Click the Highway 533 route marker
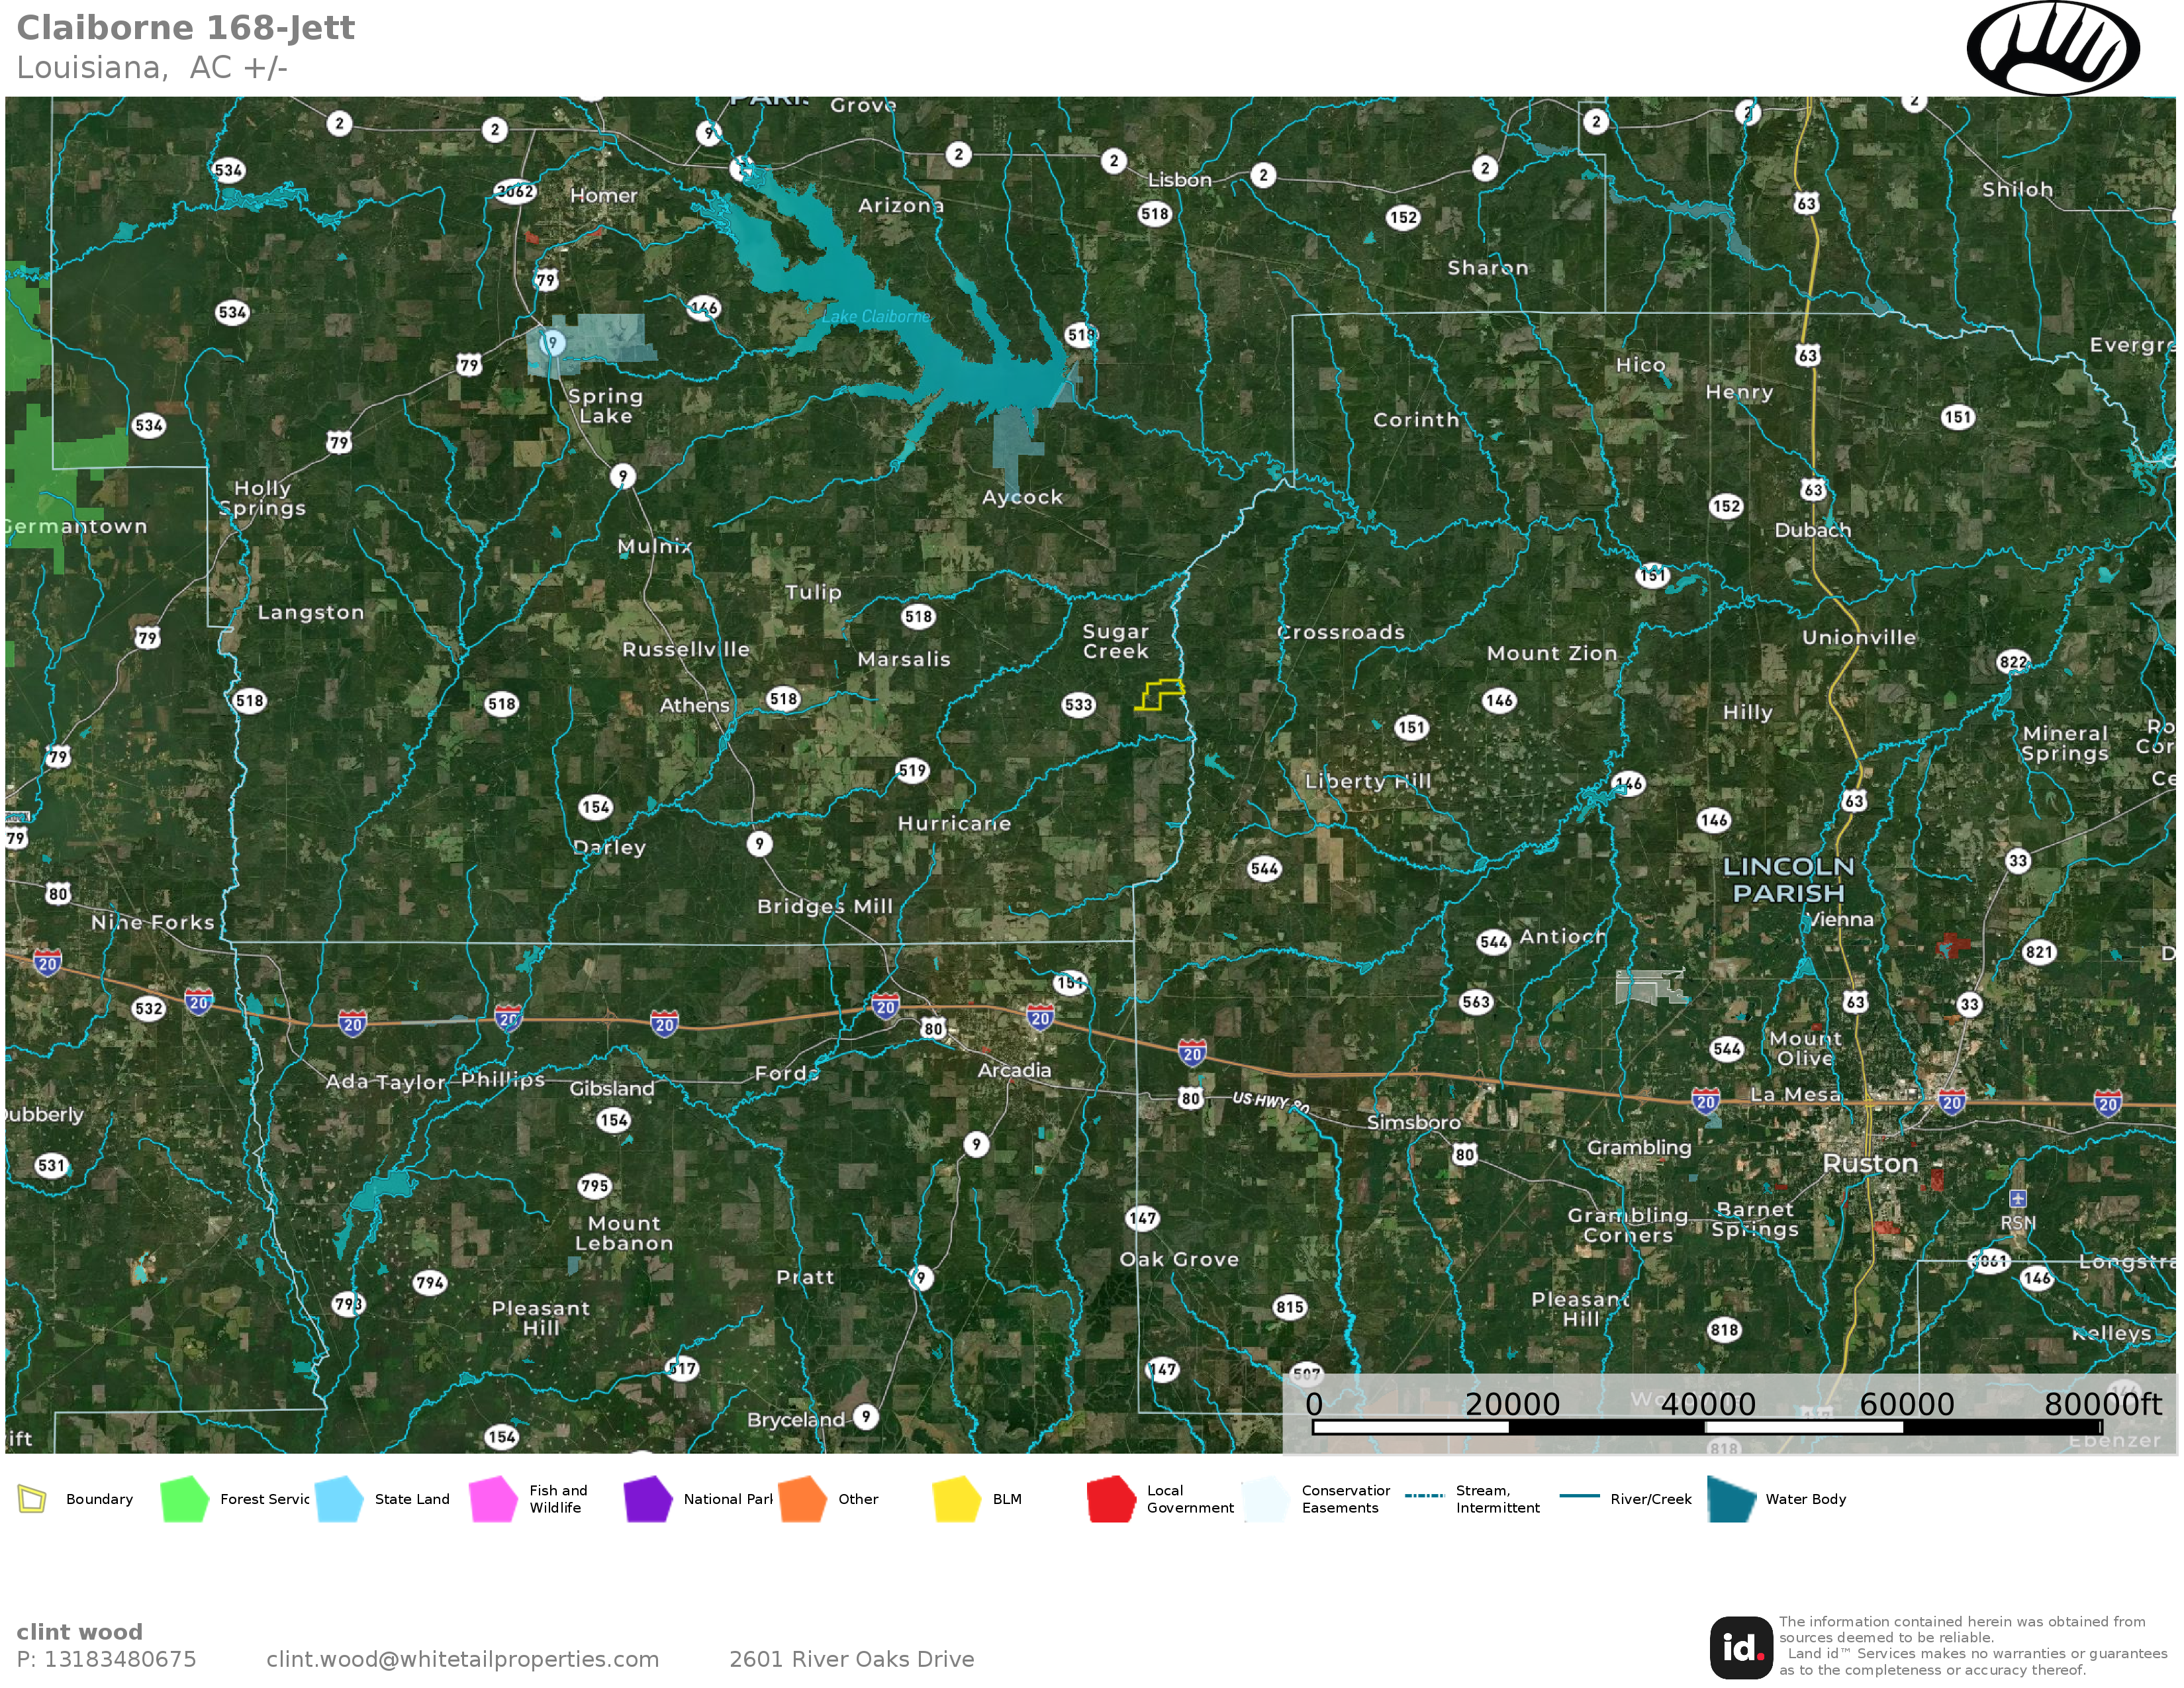The image size is (2184, 1688). tap(1078, 705)
